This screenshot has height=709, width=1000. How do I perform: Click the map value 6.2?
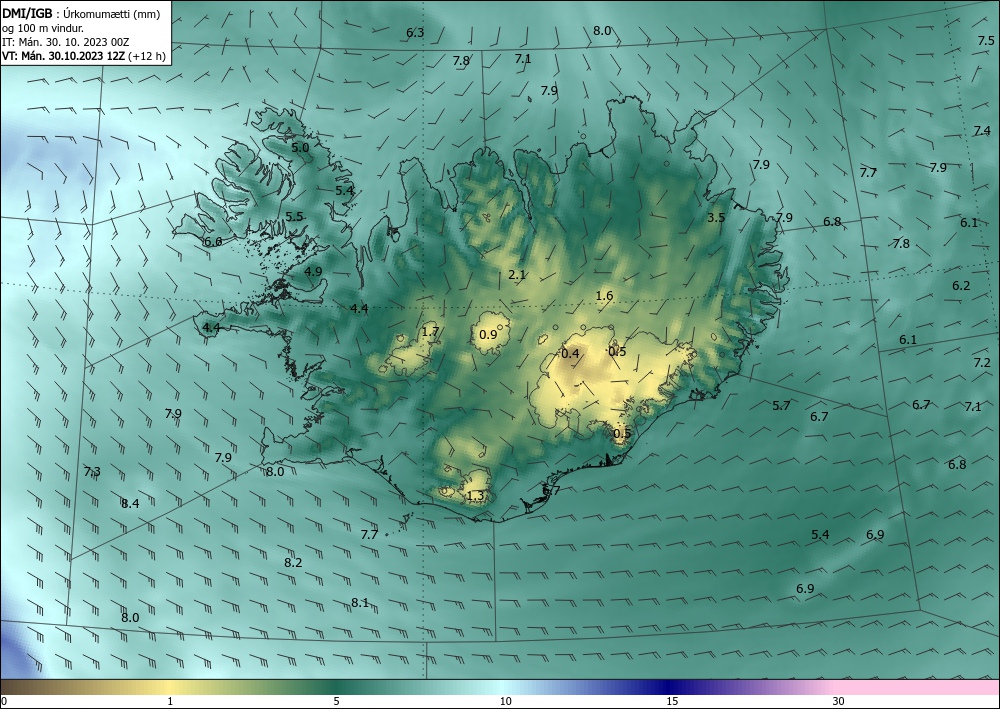click(x=961, y=286)
